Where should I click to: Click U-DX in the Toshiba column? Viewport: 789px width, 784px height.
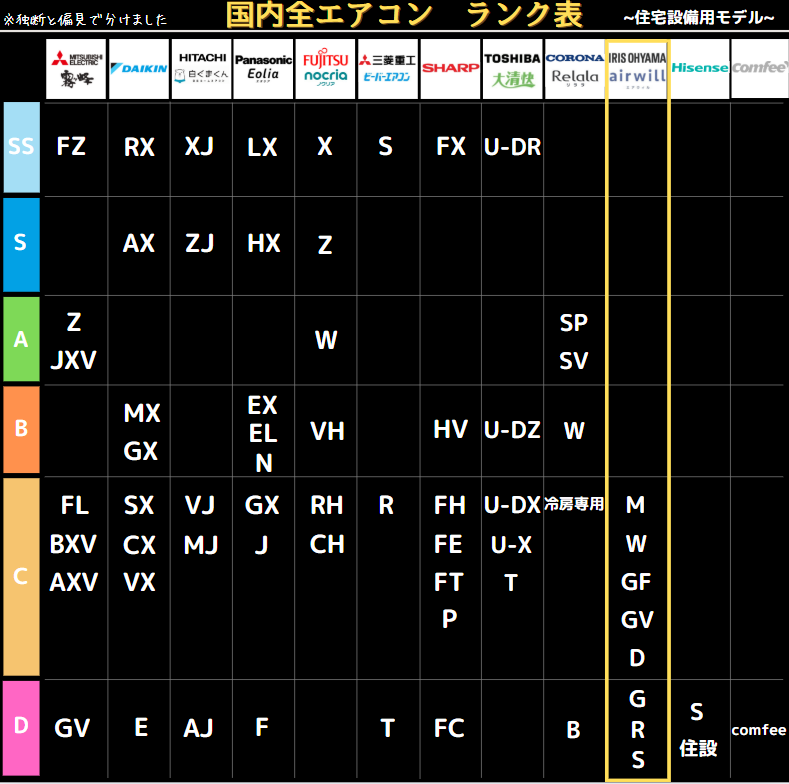point(512,505)
